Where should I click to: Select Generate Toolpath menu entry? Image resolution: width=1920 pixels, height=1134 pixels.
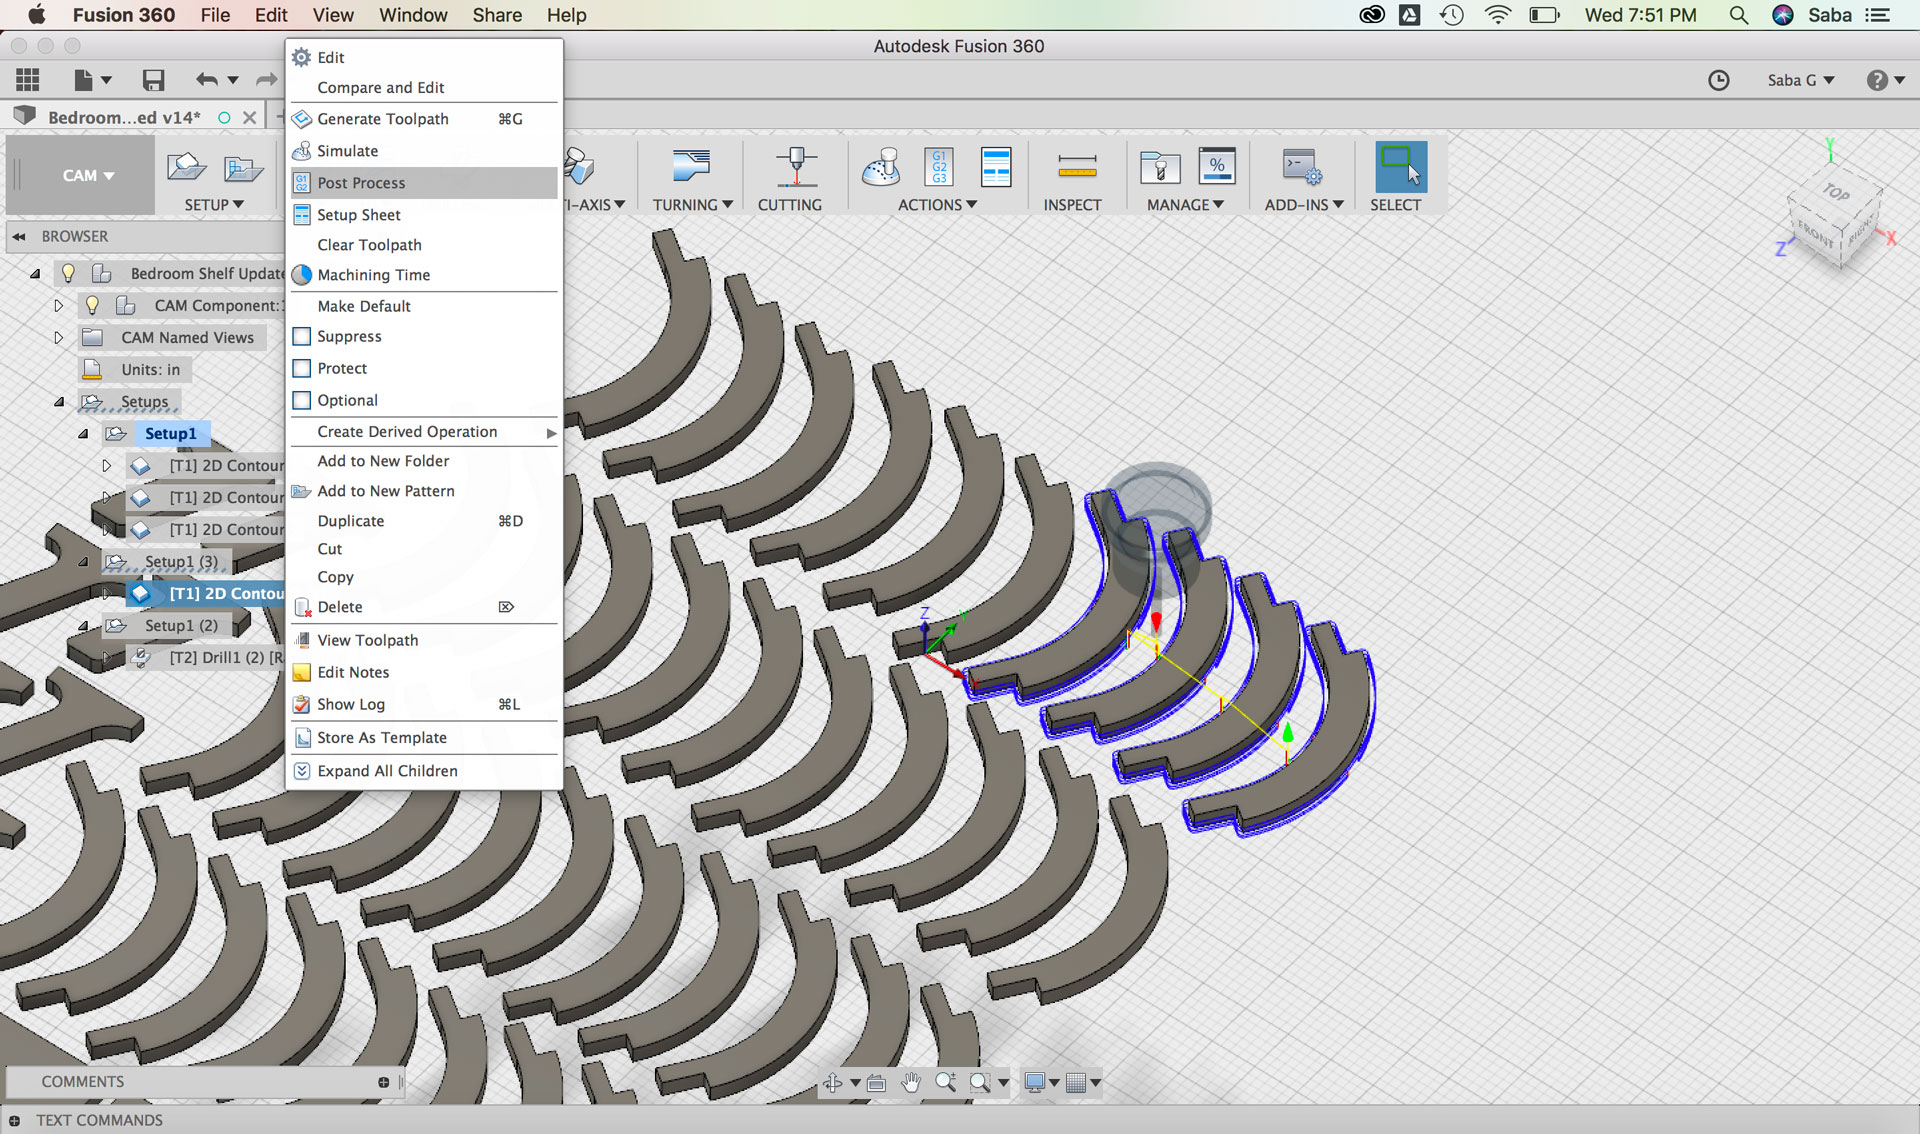(x=382, y=119)
